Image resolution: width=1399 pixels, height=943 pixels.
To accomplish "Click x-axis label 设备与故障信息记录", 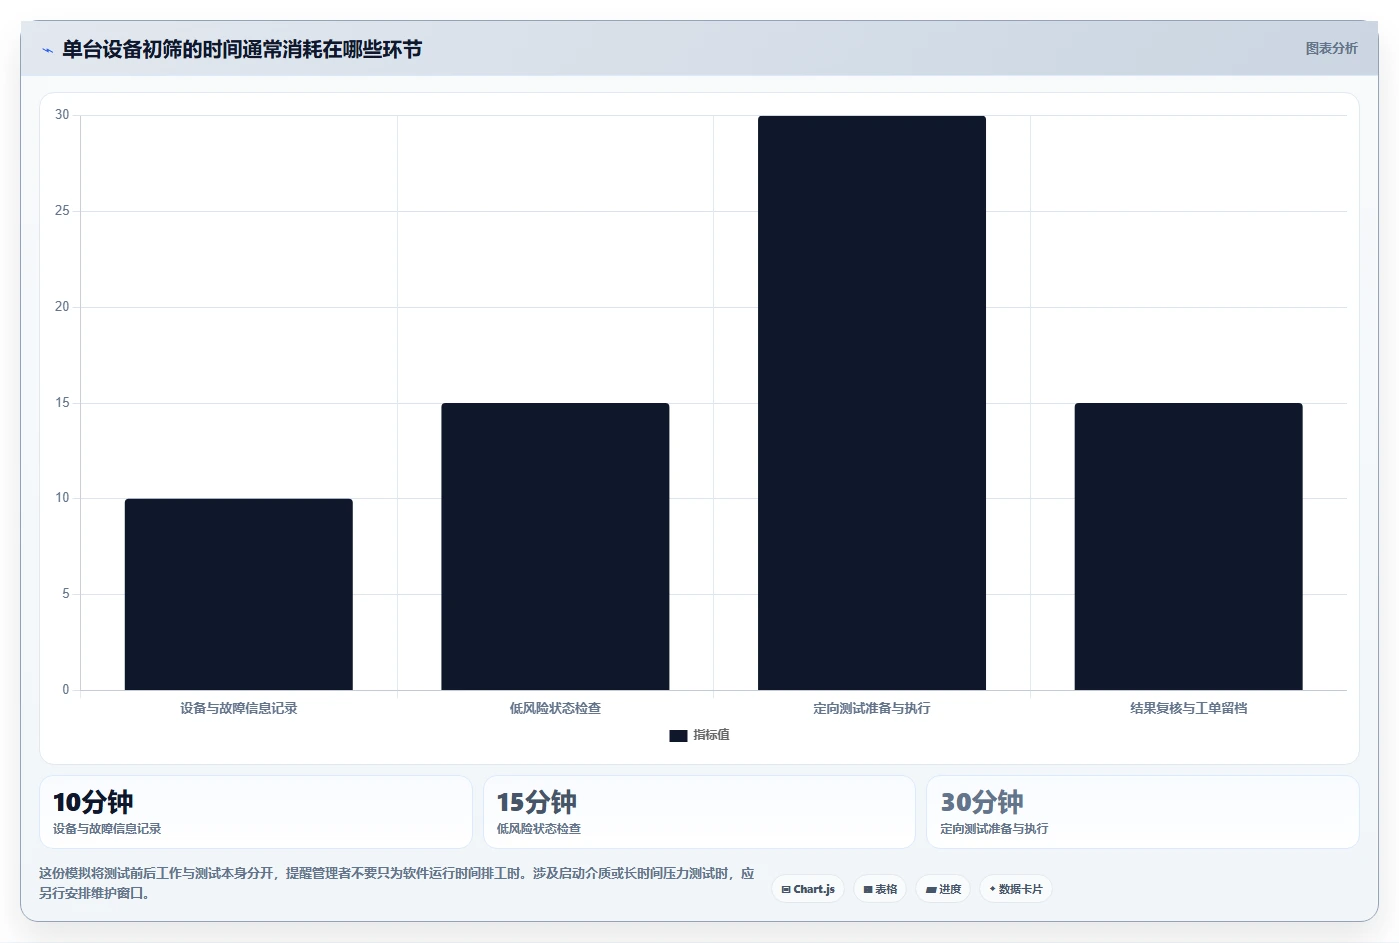I will [239, 708].
